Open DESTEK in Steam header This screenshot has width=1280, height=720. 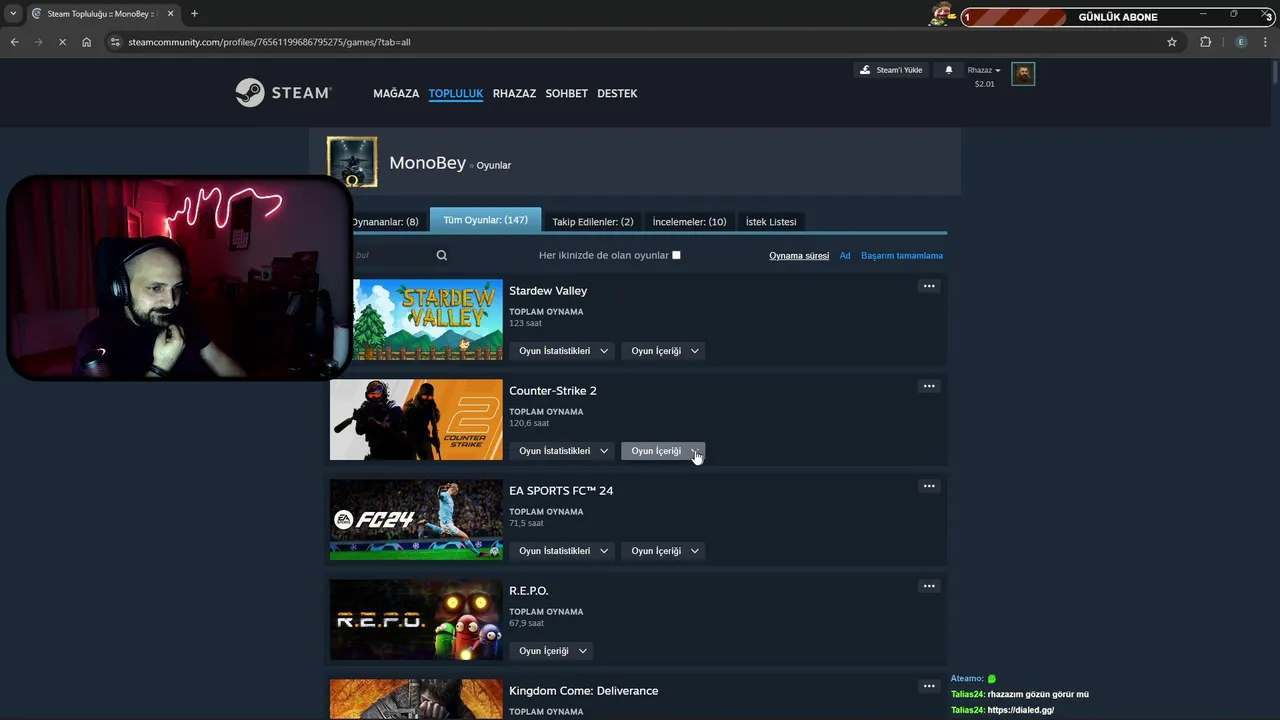(x=617, y=93)
